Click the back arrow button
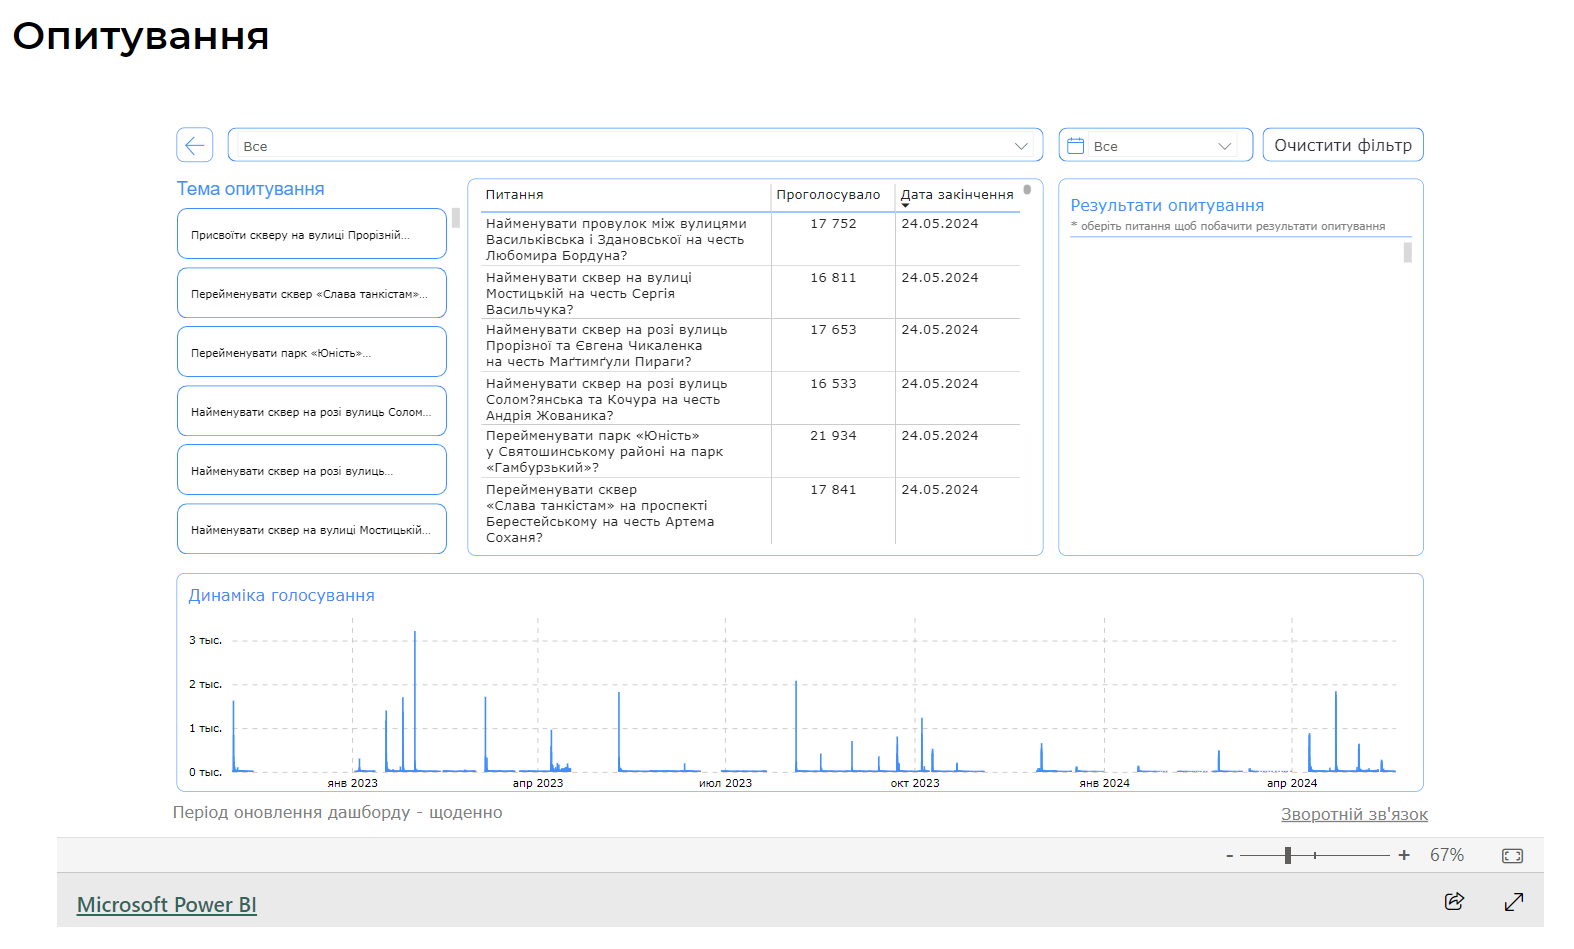 tap(195, 145)
